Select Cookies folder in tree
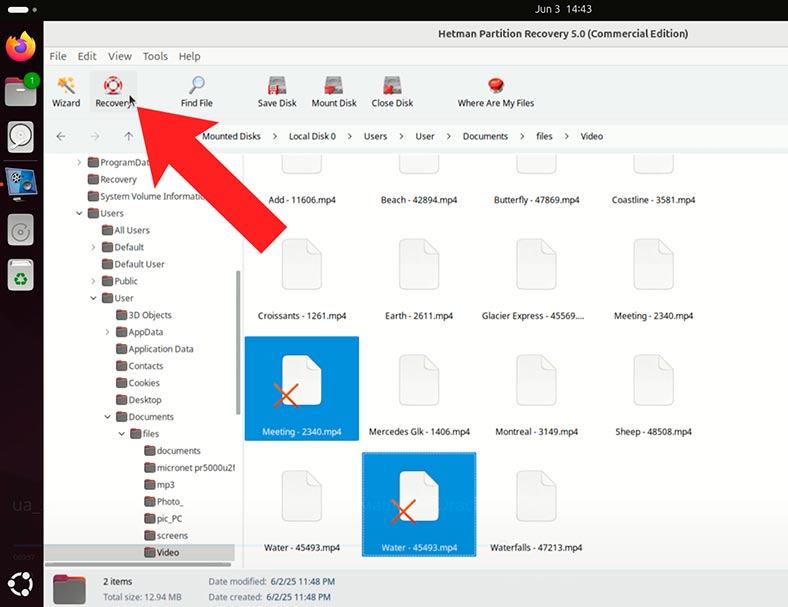The width and height of the screenshot is (788, 607). (x=138, y=383)
